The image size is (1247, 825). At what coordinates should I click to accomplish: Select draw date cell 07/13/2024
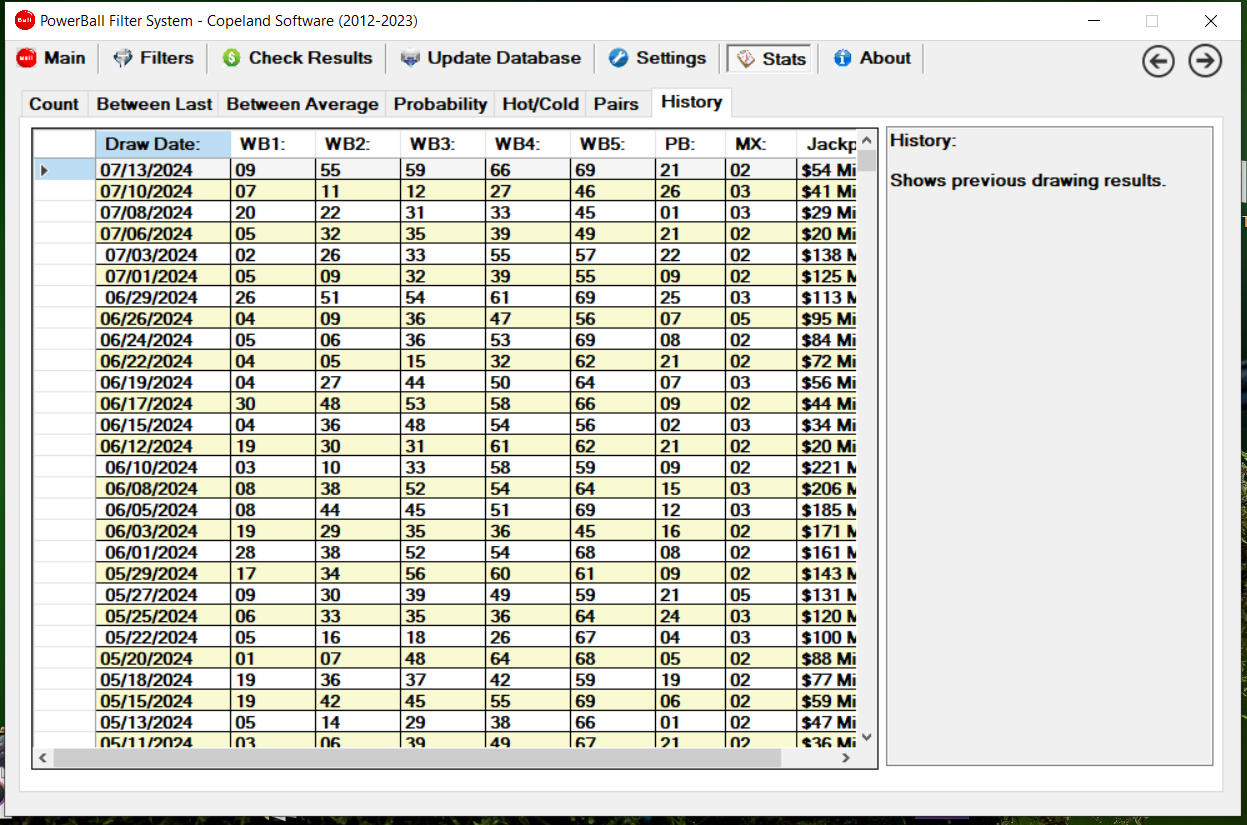163,170
